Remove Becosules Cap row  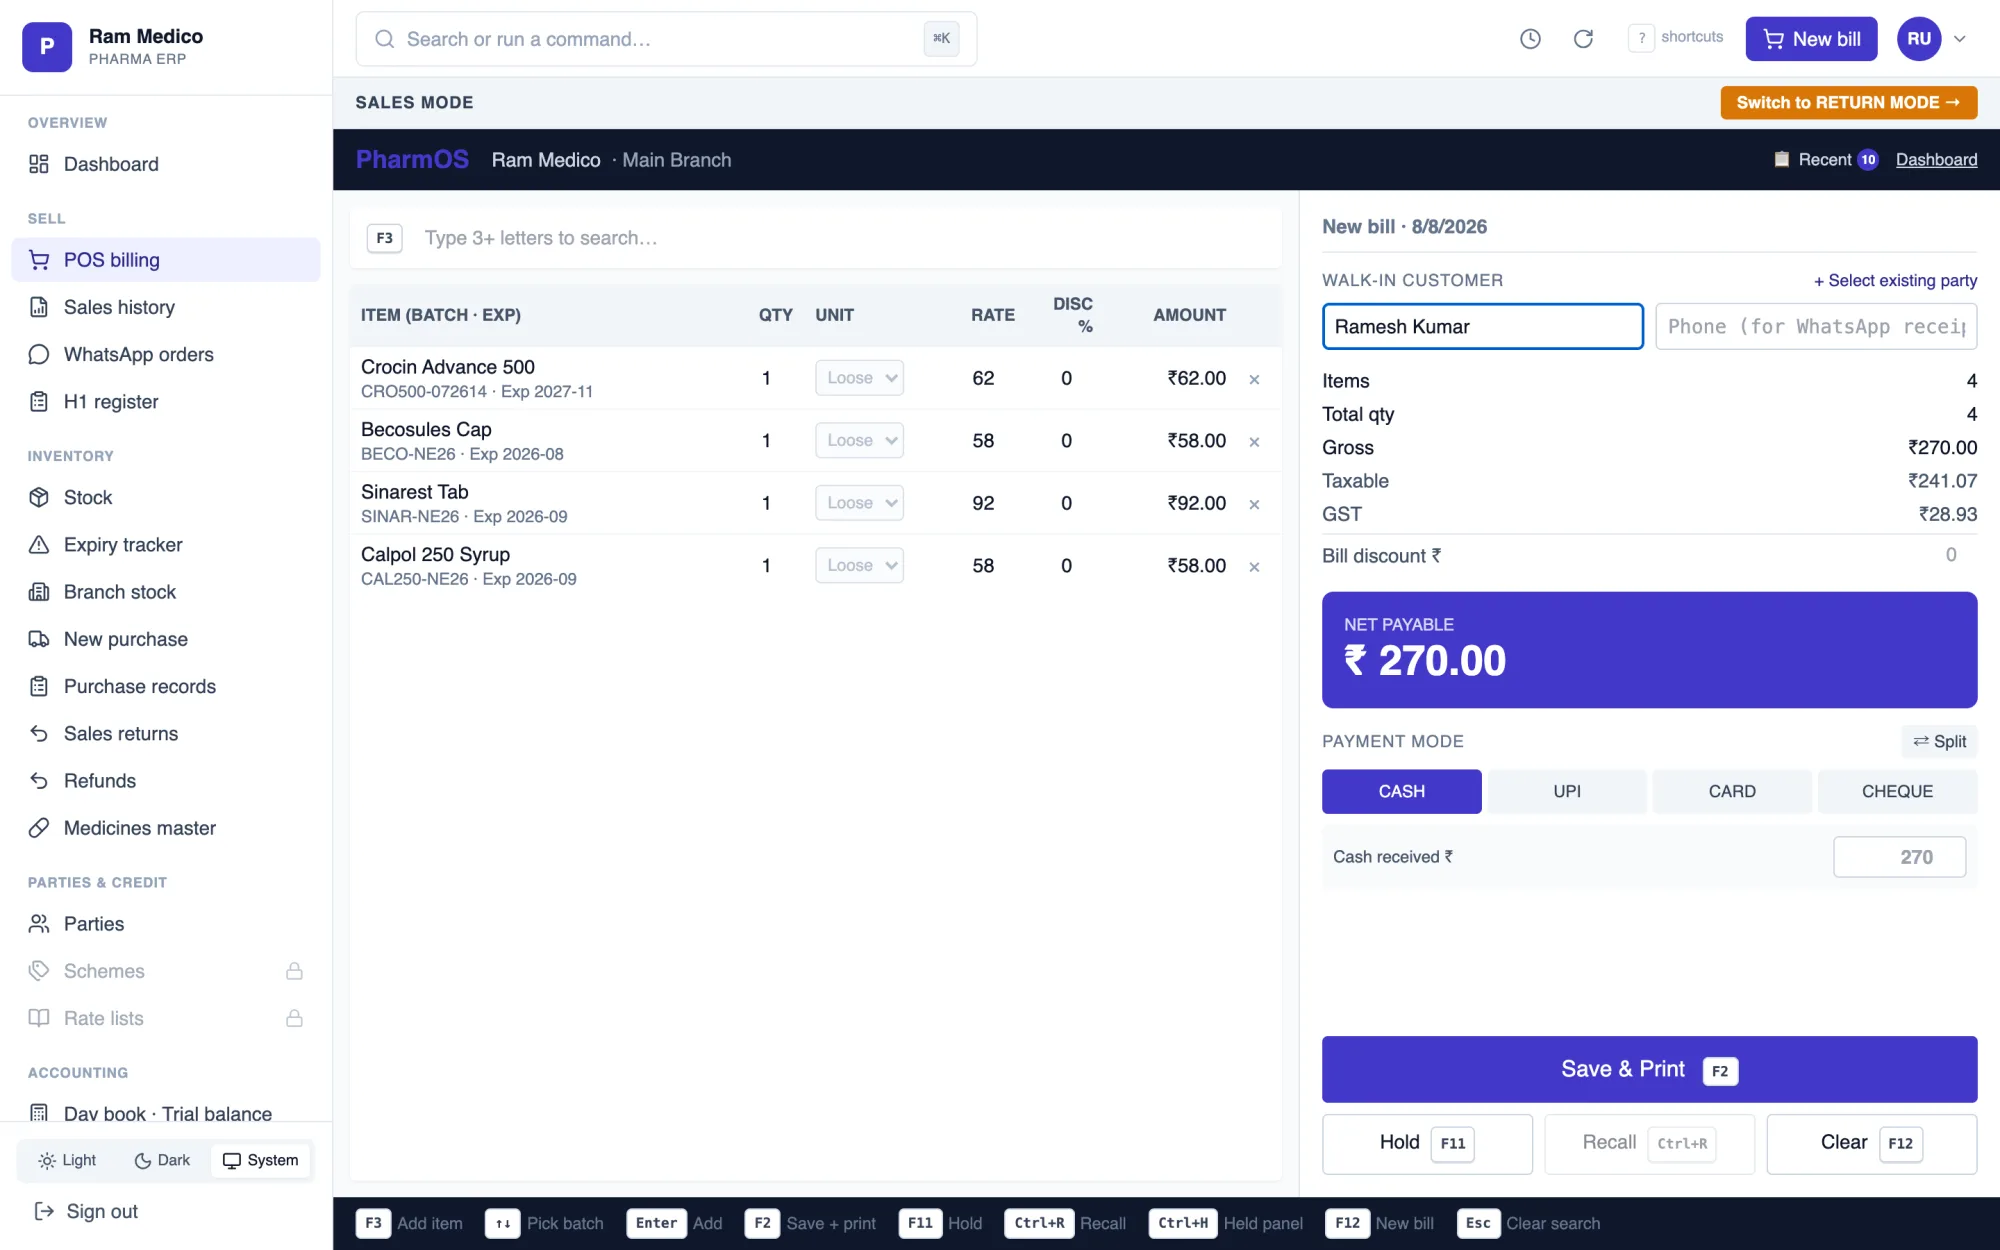tap(1254, 441)
